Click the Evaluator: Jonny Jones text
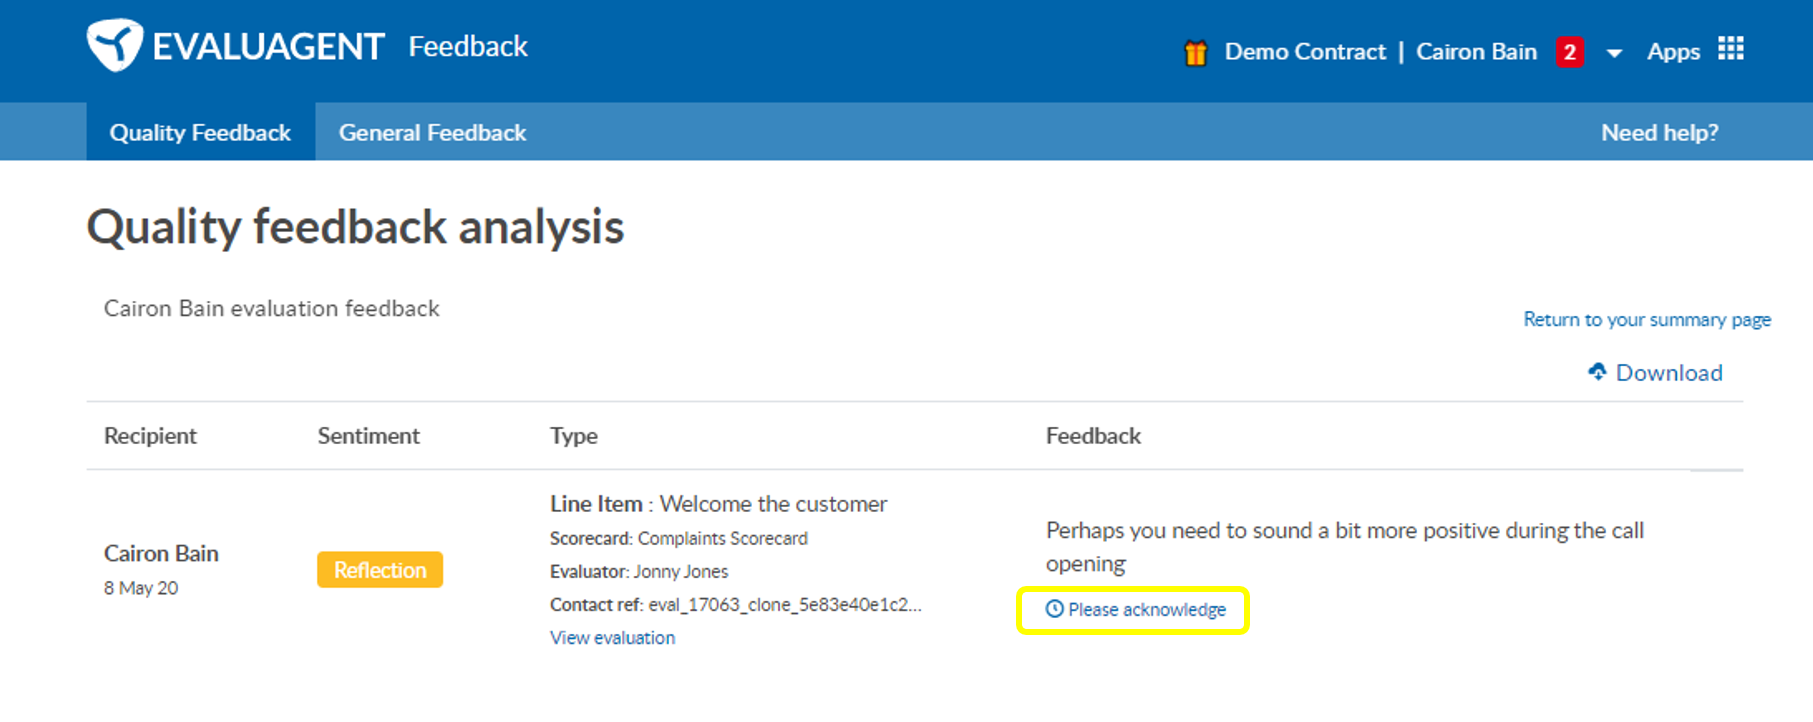 (639, 571)
